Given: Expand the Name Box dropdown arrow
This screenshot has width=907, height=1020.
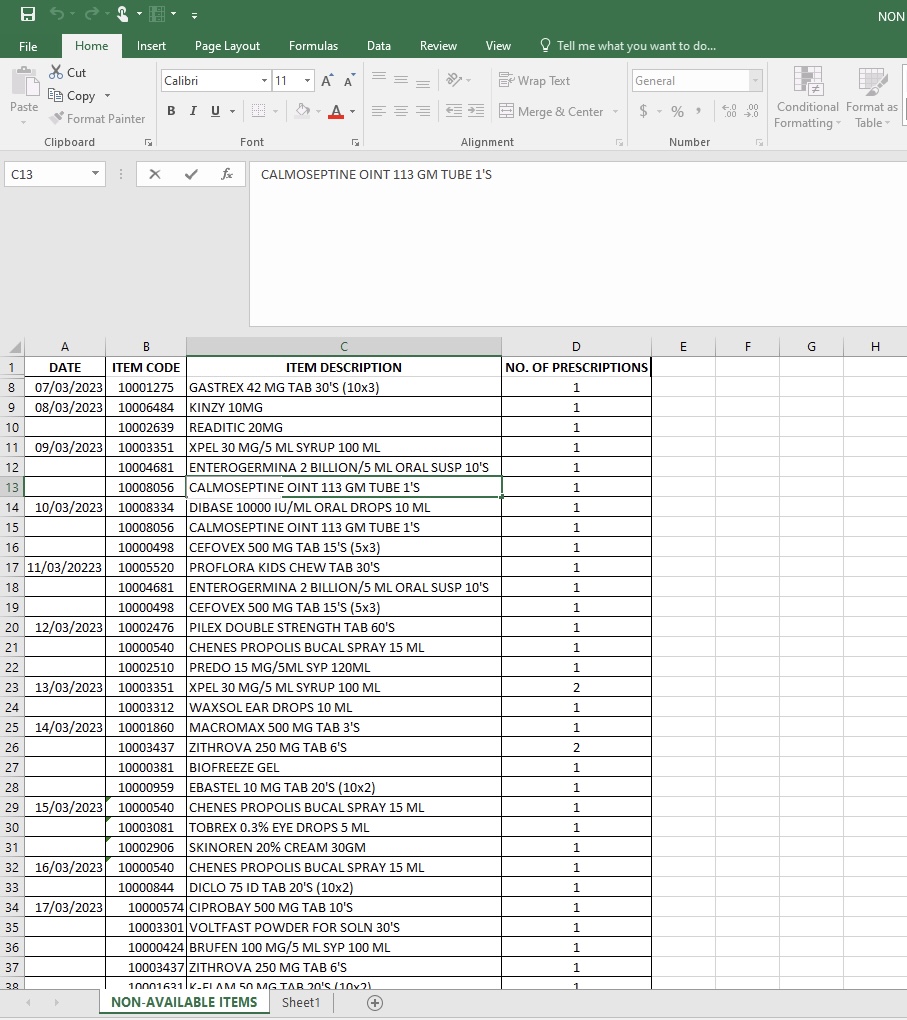Looking at the screenshot, I should (95, 173).
